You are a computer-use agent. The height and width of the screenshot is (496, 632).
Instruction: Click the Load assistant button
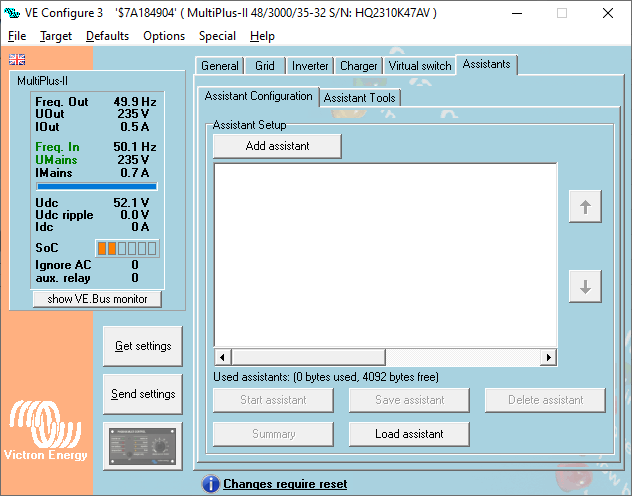click(409, 434)
